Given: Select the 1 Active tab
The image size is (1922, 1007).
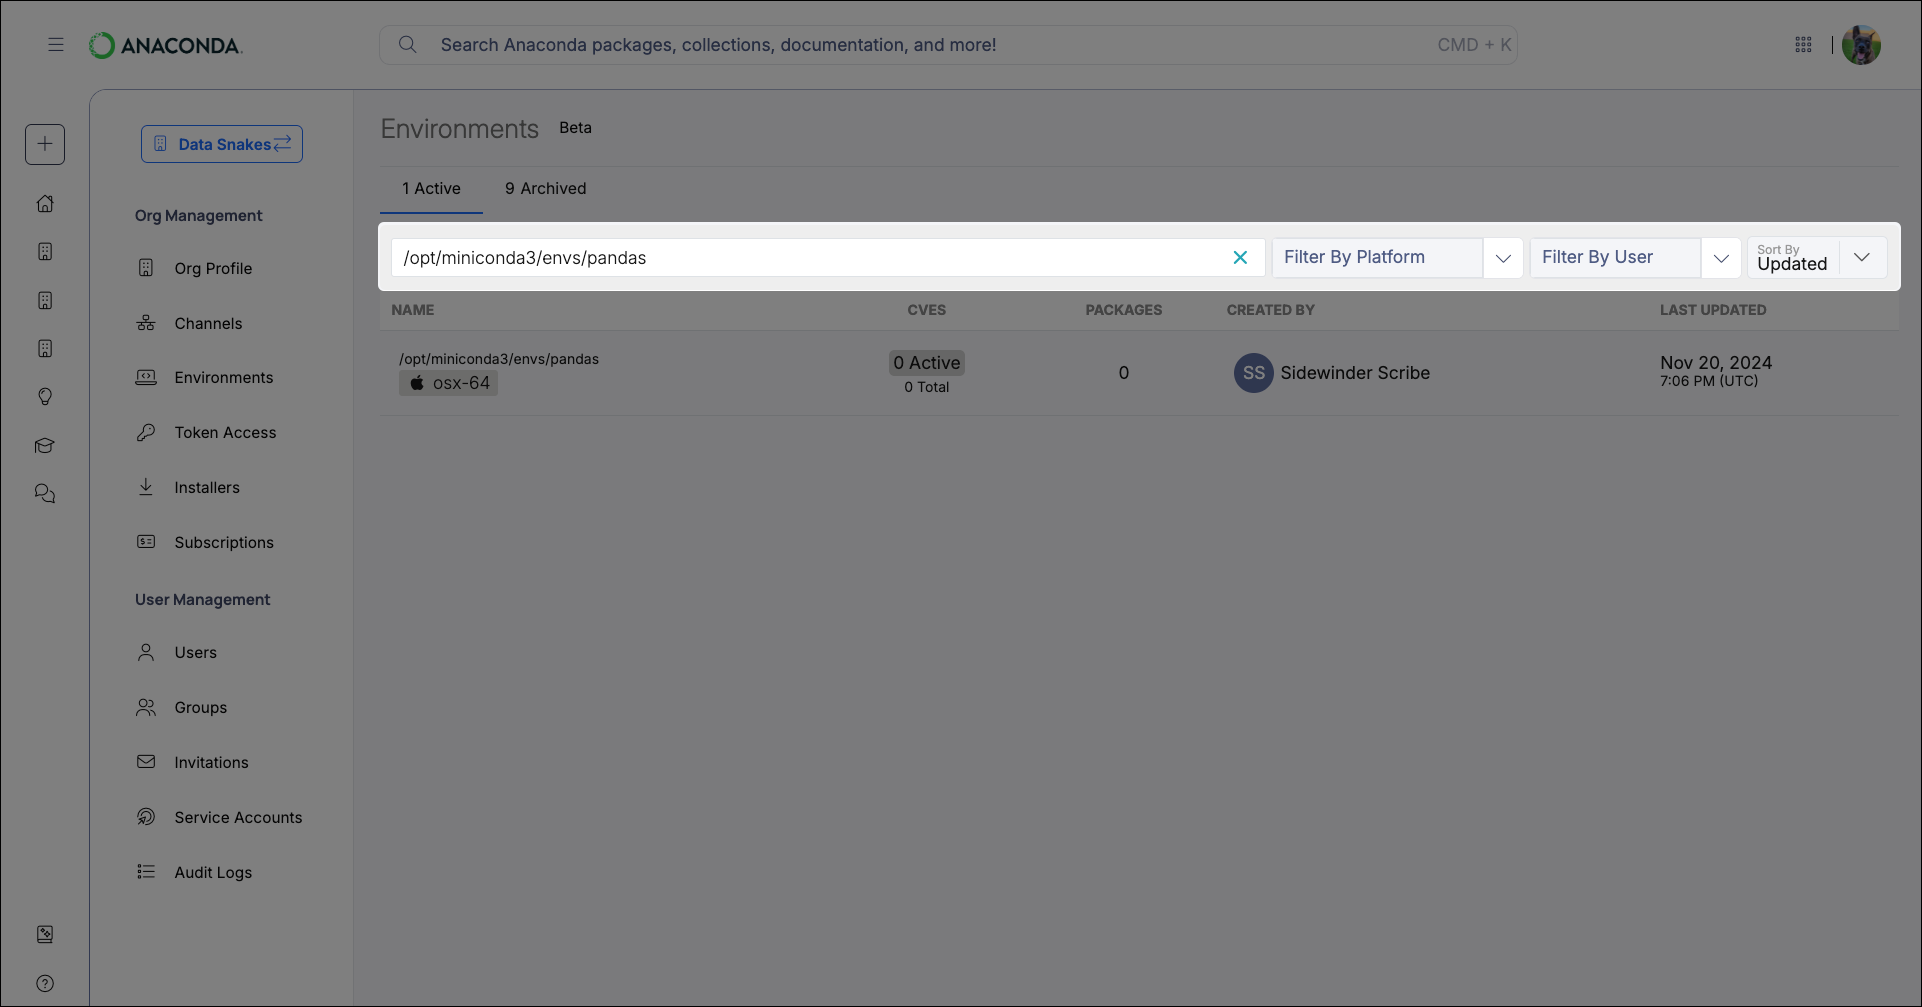Looking at the screenshot, I should 431,188.
